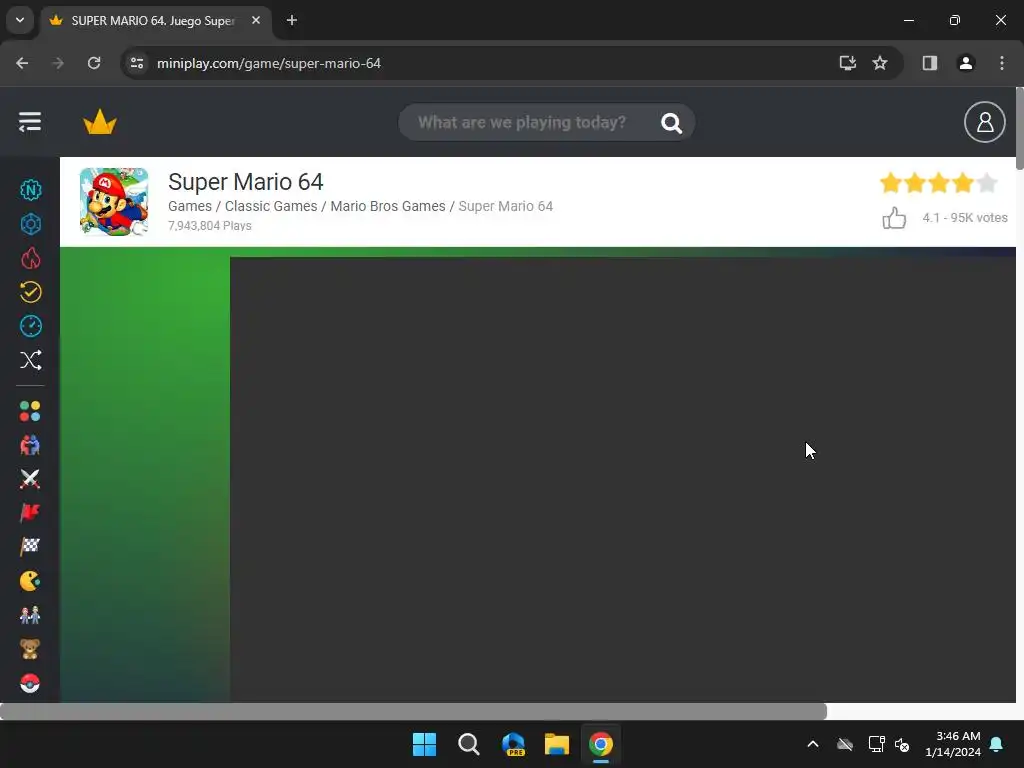Viewport: 1024px width, 768px height.
Task: Open File Explorer from taskbar
Action: [x=557, y=744]
